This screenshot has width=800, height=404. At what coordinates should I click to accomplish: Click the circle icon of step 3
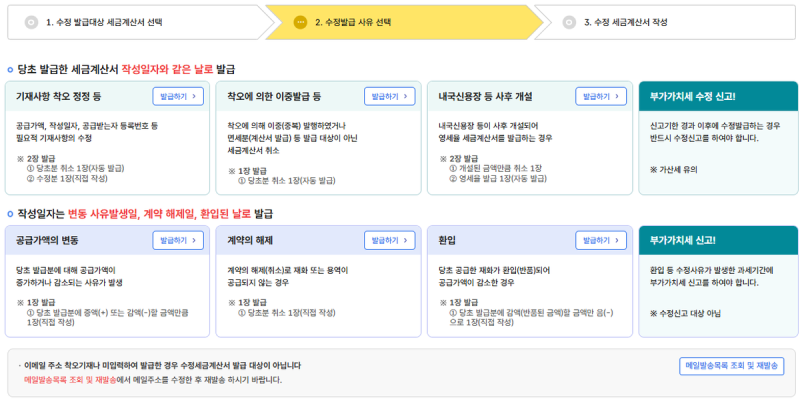point(569,22)
